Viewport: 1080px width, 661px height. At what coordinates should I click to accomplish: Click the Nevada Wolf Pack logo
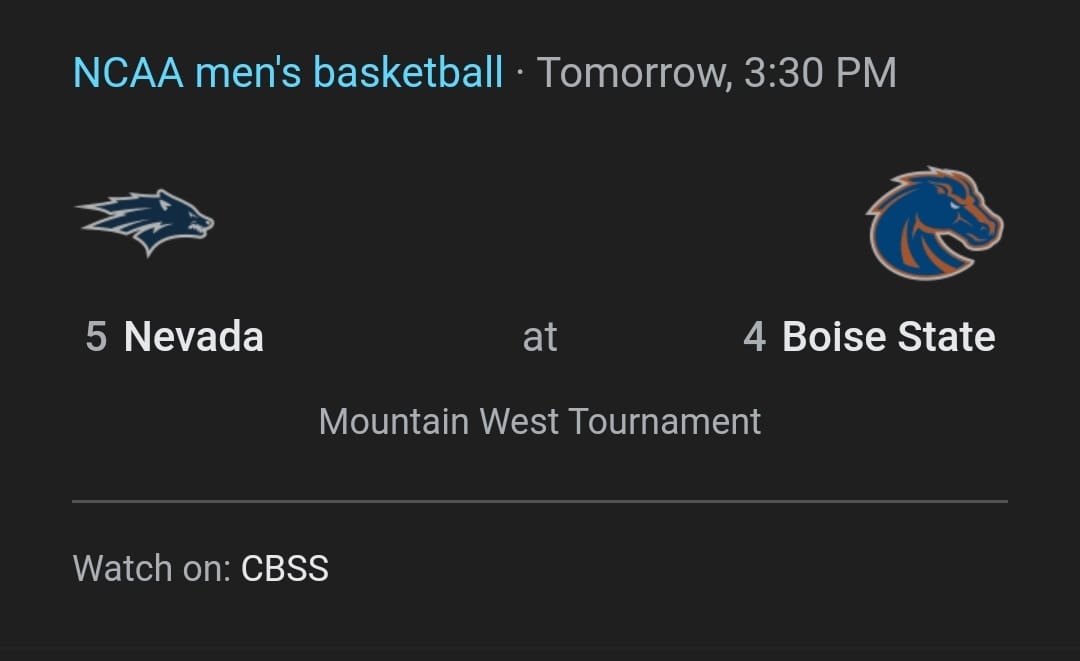click(x=146, y=222)
